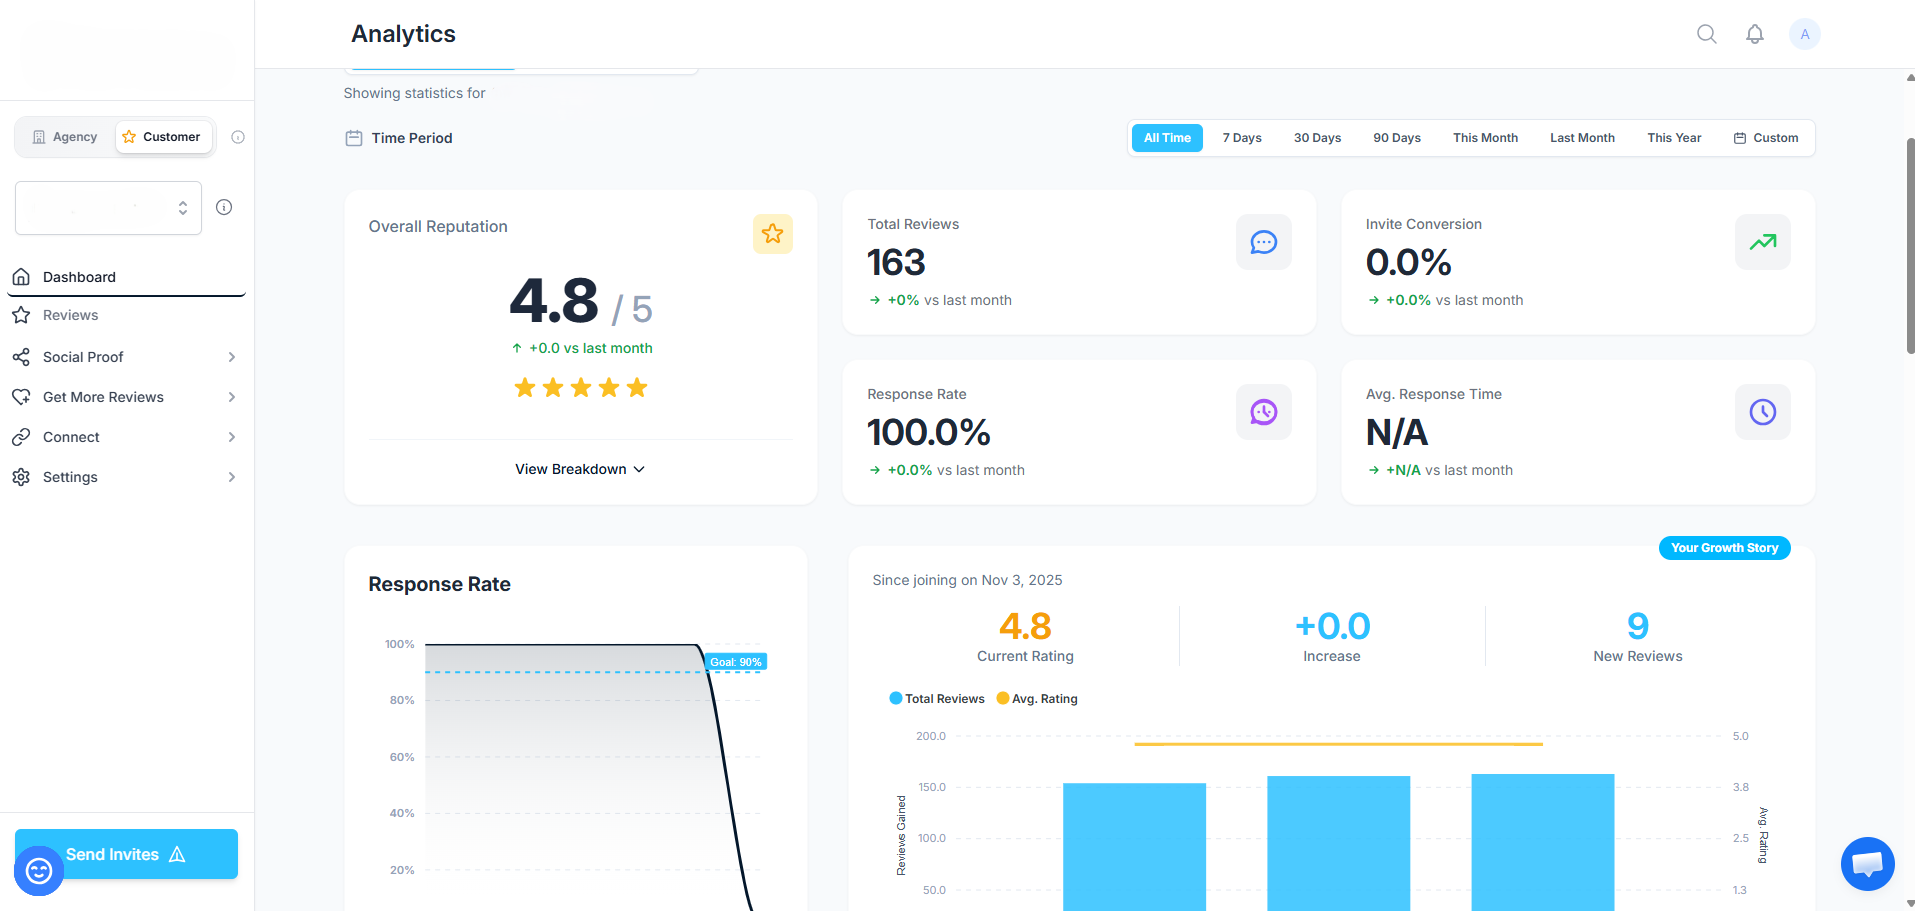Screen dimensions: 1915x911
Task: Click the clock icon on Avg. Response Time card
Action: (1762, 411)
